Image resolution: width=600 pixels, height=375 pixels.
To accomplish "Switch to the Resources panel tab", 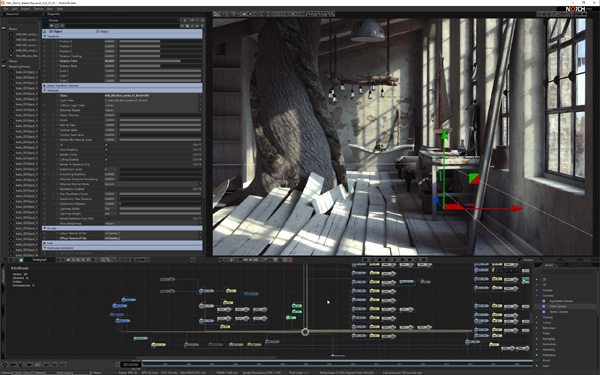I will [x=12, y=14].
